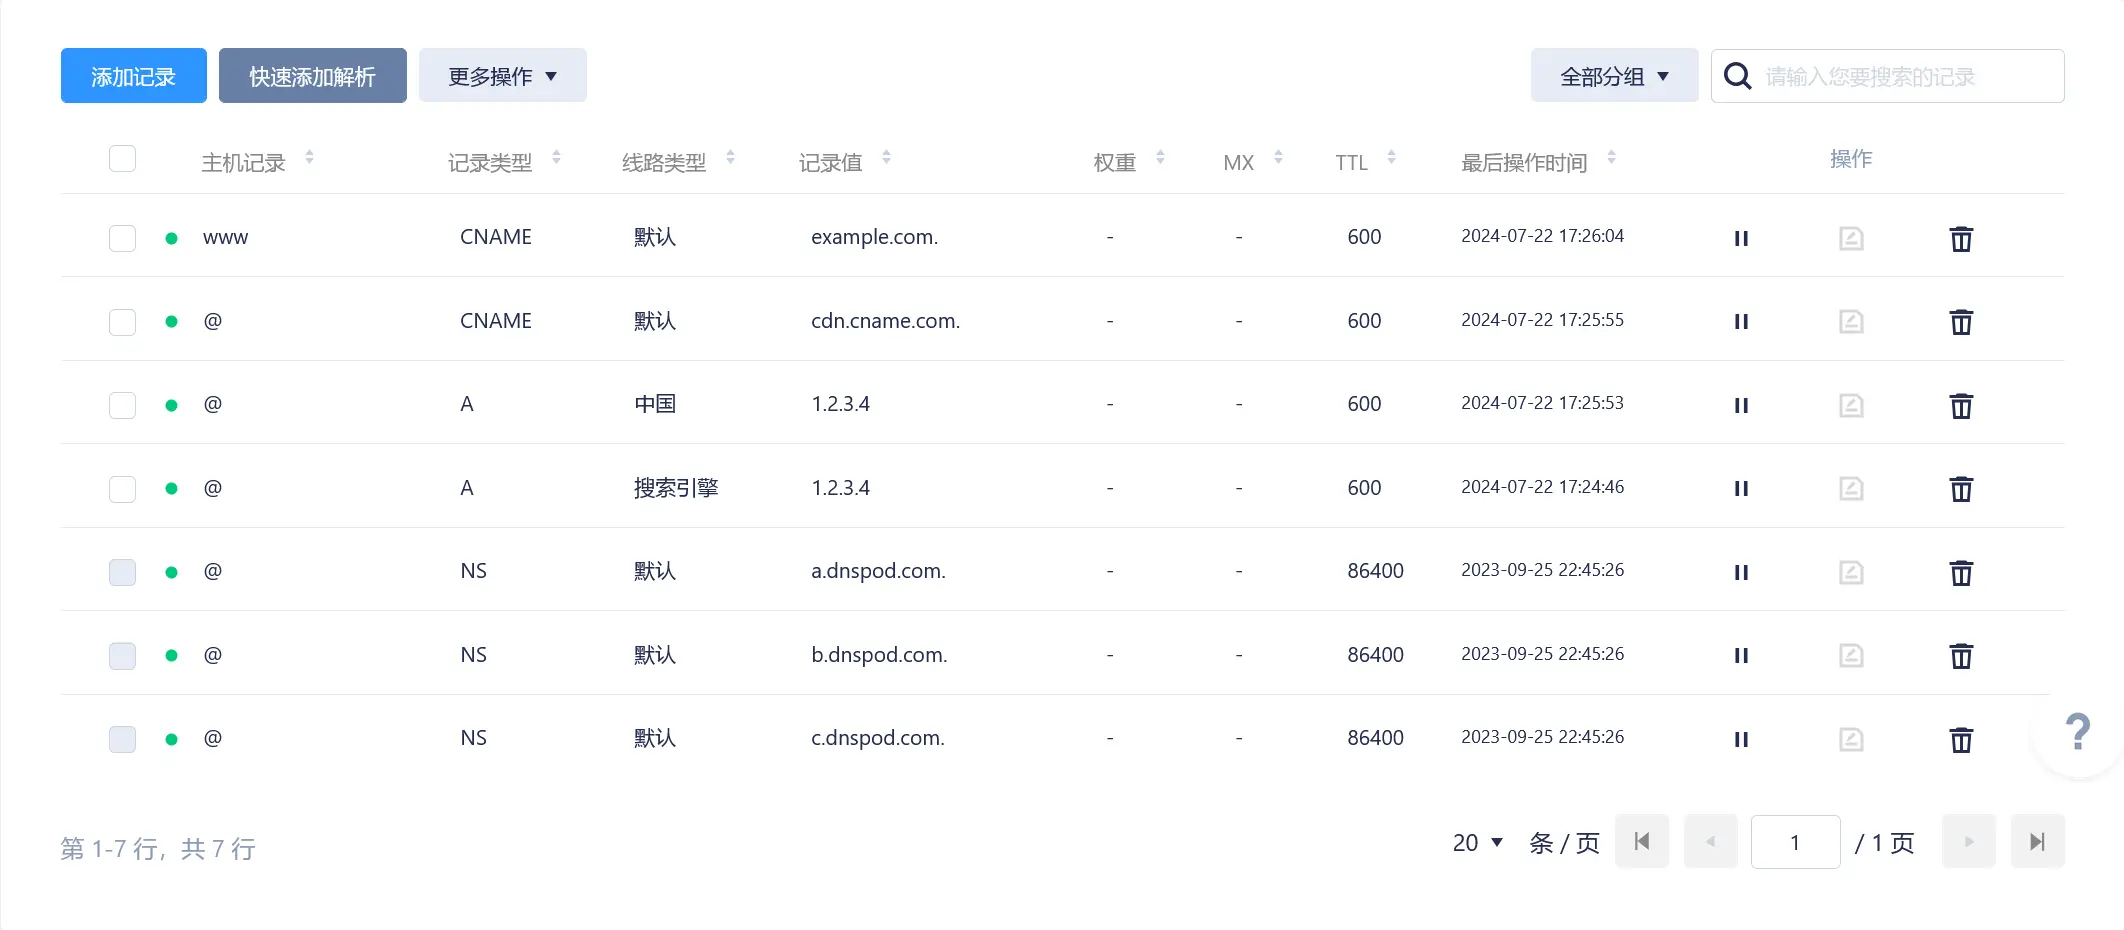This screenshot has width=2124, height=930.
Task: Edit remark for 搜索引擎 line record
Action: [1851, 489]
